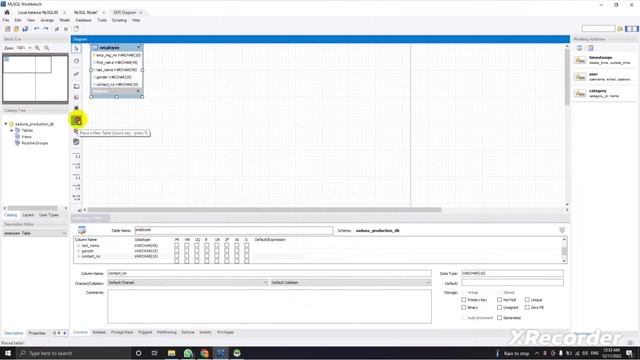Tick the Zero Fill checkbox
640x360 pixels.
(527, 307)
